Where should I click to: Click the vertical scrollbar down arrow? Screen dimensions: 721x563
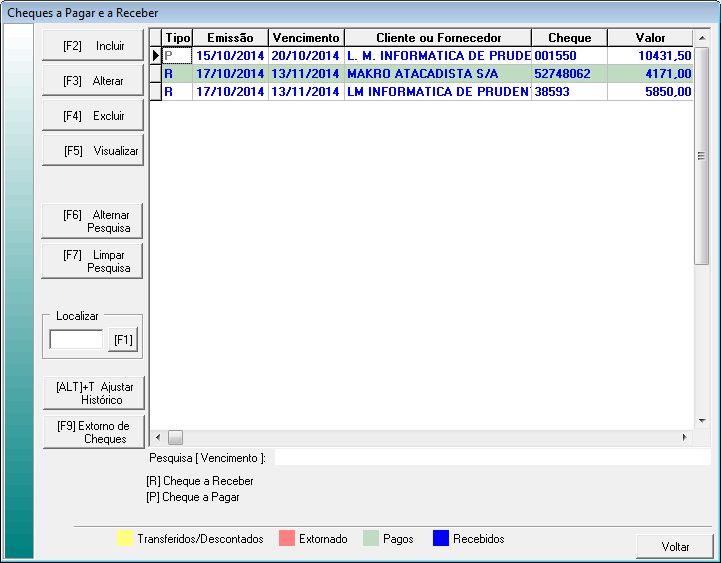[702, 422]
